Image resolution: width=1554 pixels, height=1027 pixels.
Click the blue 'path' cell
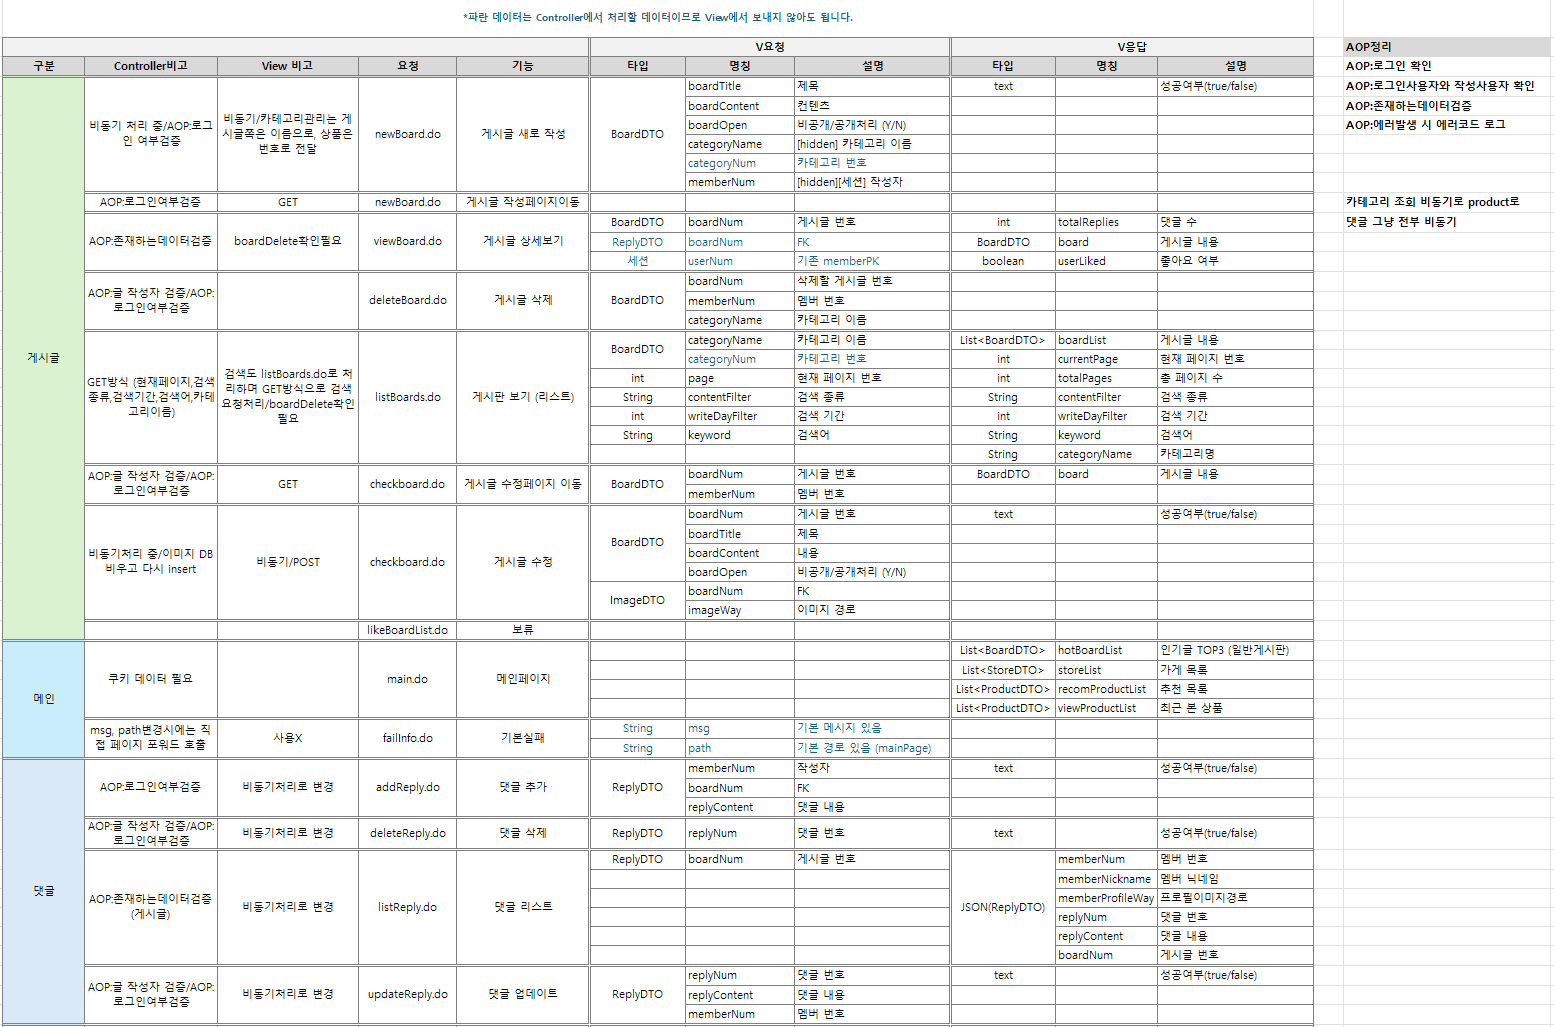(740, 748)
